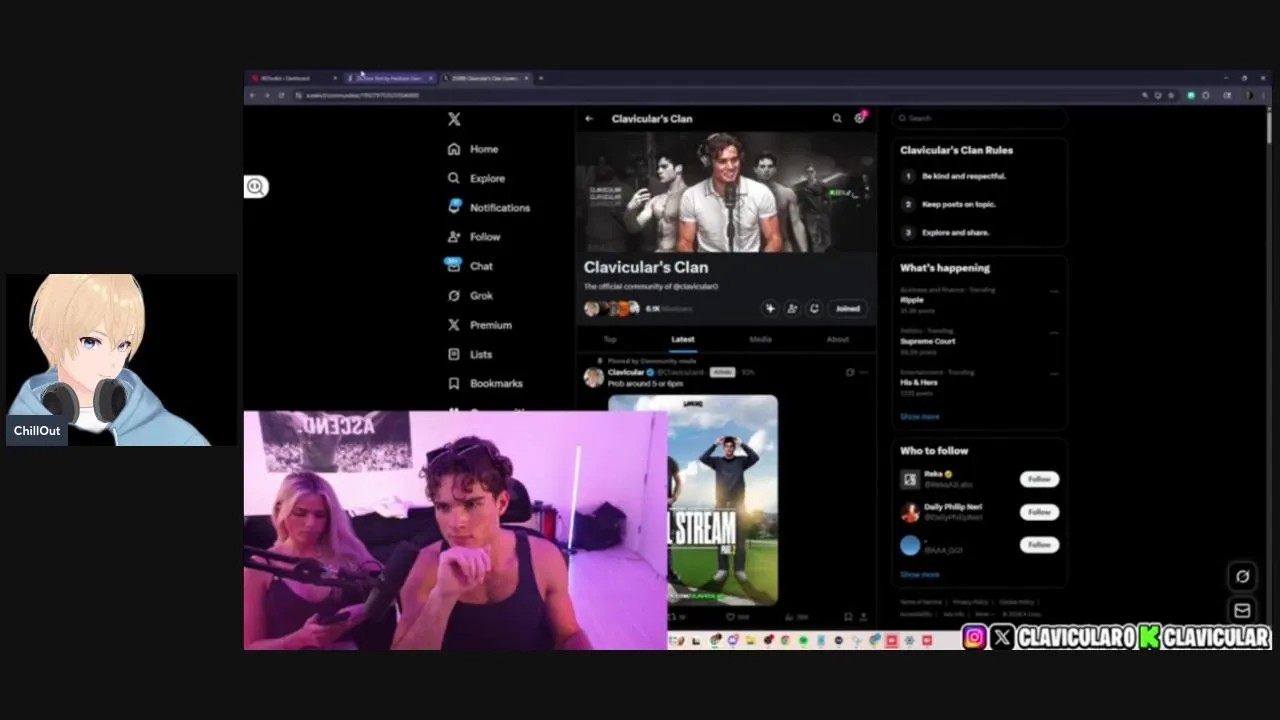
Task: Show more under Who to follow
Action: pos(920,575)
